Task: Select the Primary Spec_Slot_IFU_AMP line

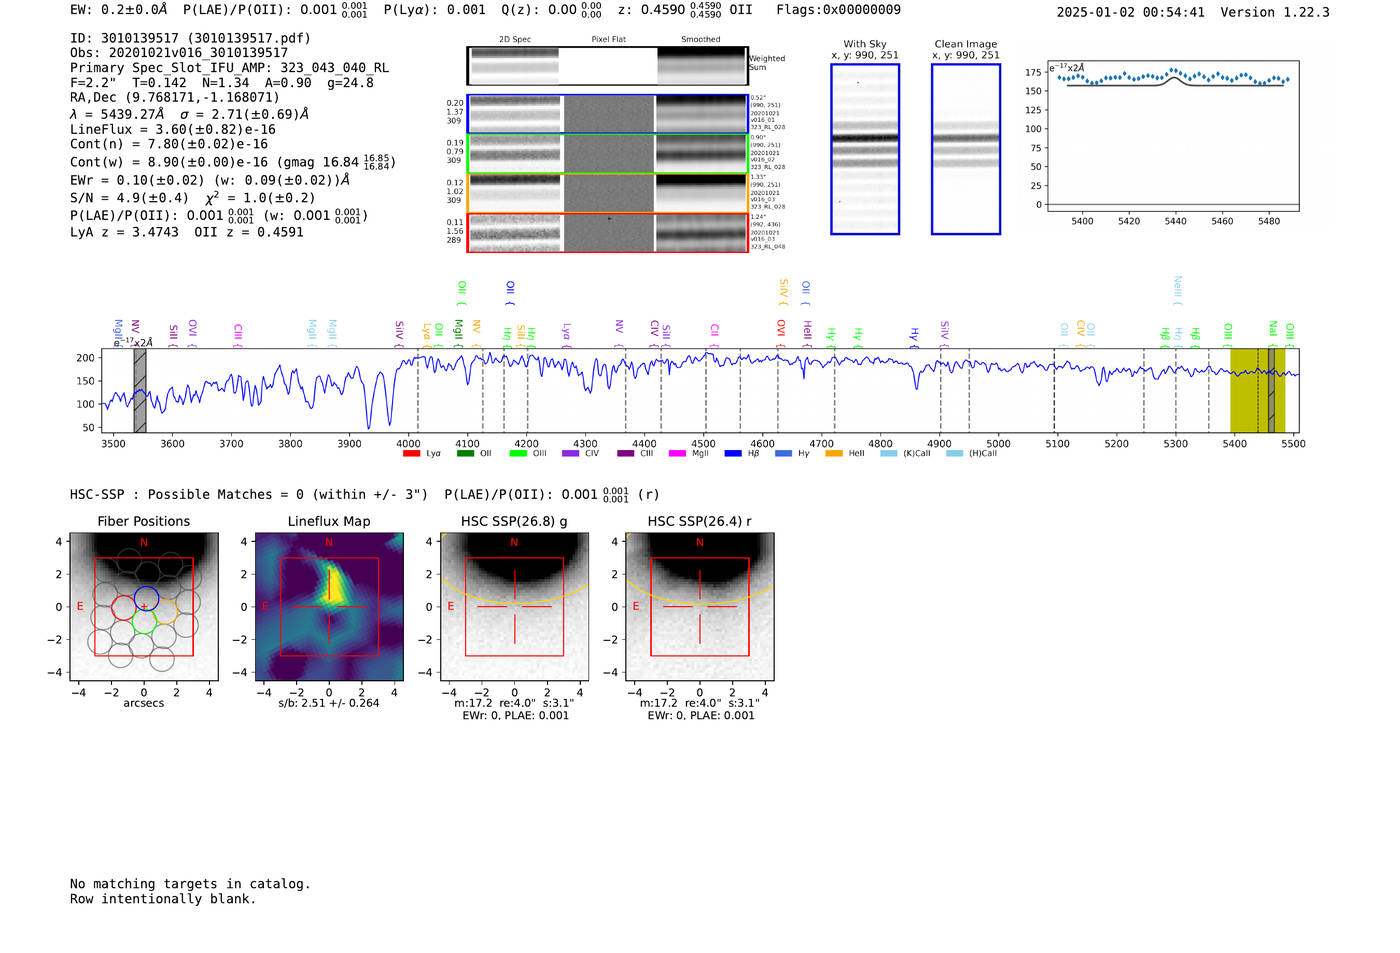Action: [230, 68]
